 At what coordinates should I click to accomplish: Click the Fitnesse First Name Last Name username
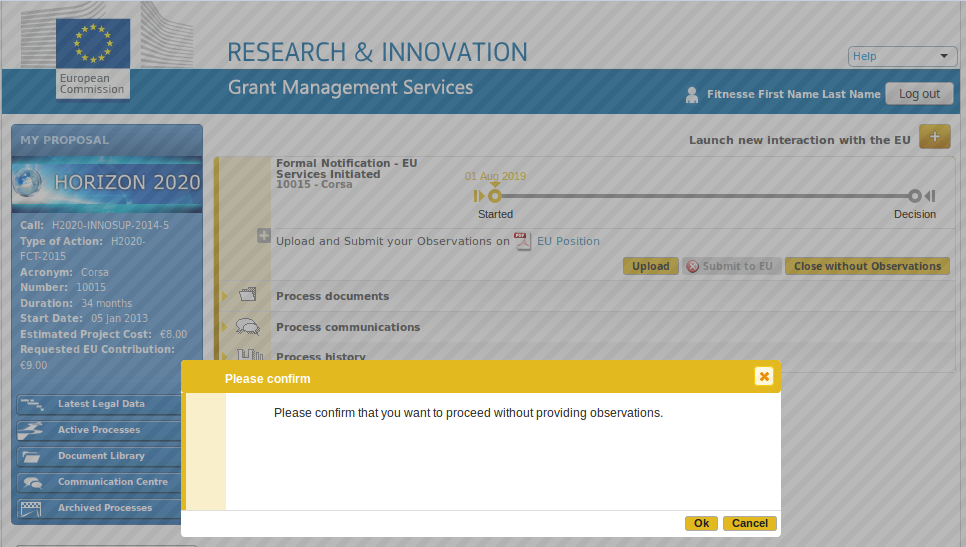794,94
